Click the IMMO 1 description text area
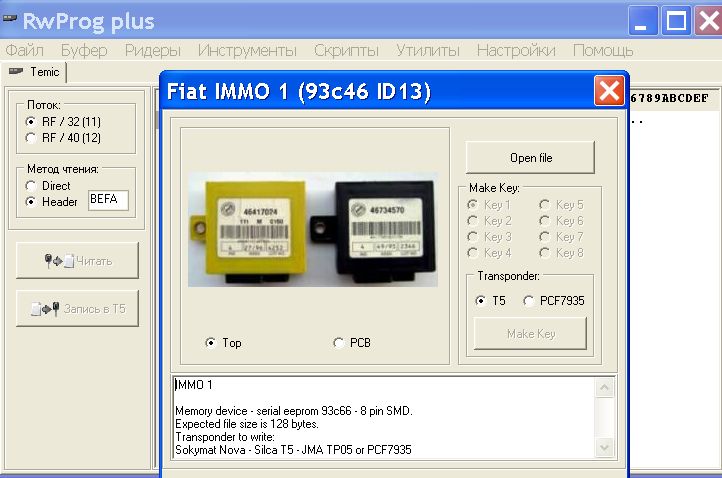The height and width of the screenshot is (478, 722). [x=384, y=417]
